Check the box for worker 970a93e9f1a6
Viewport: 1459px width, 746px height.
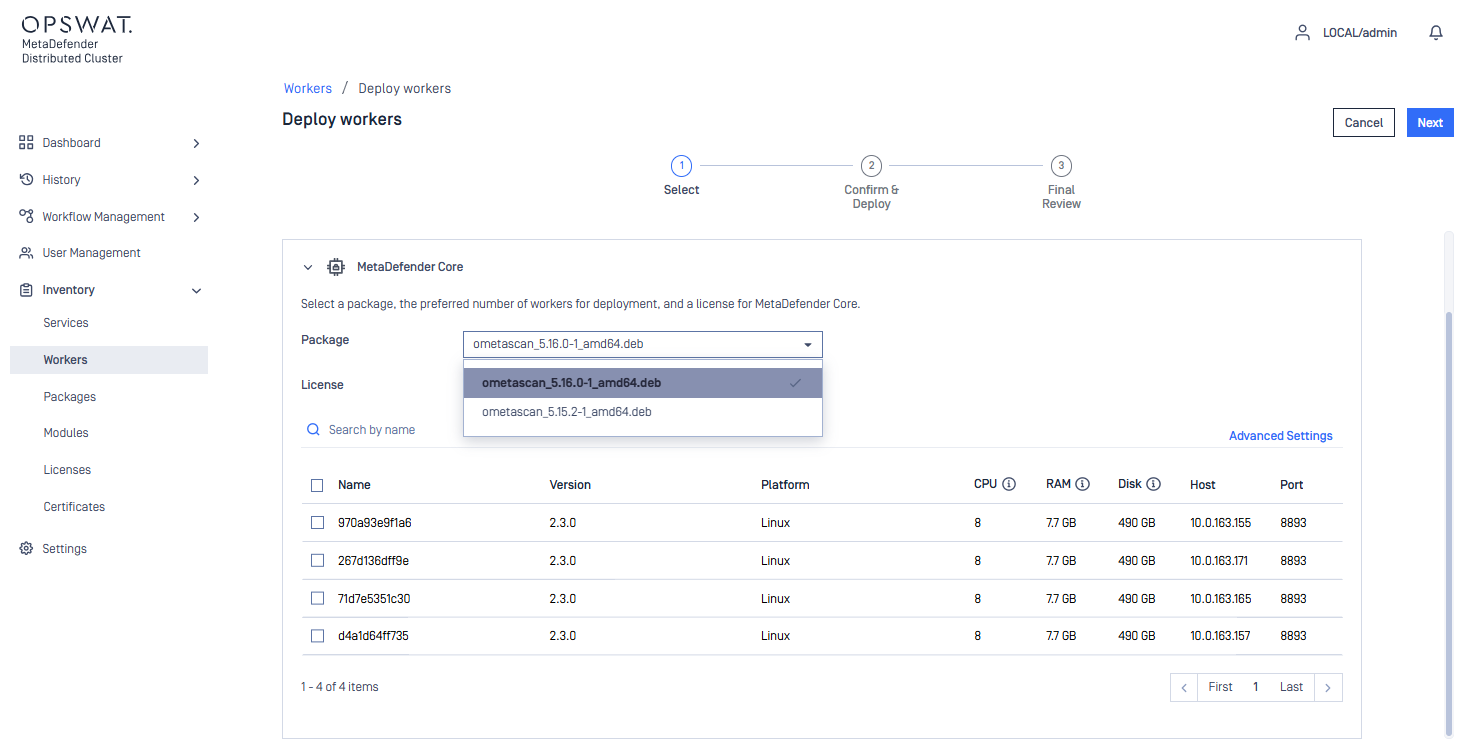click(x=317, y=523)
